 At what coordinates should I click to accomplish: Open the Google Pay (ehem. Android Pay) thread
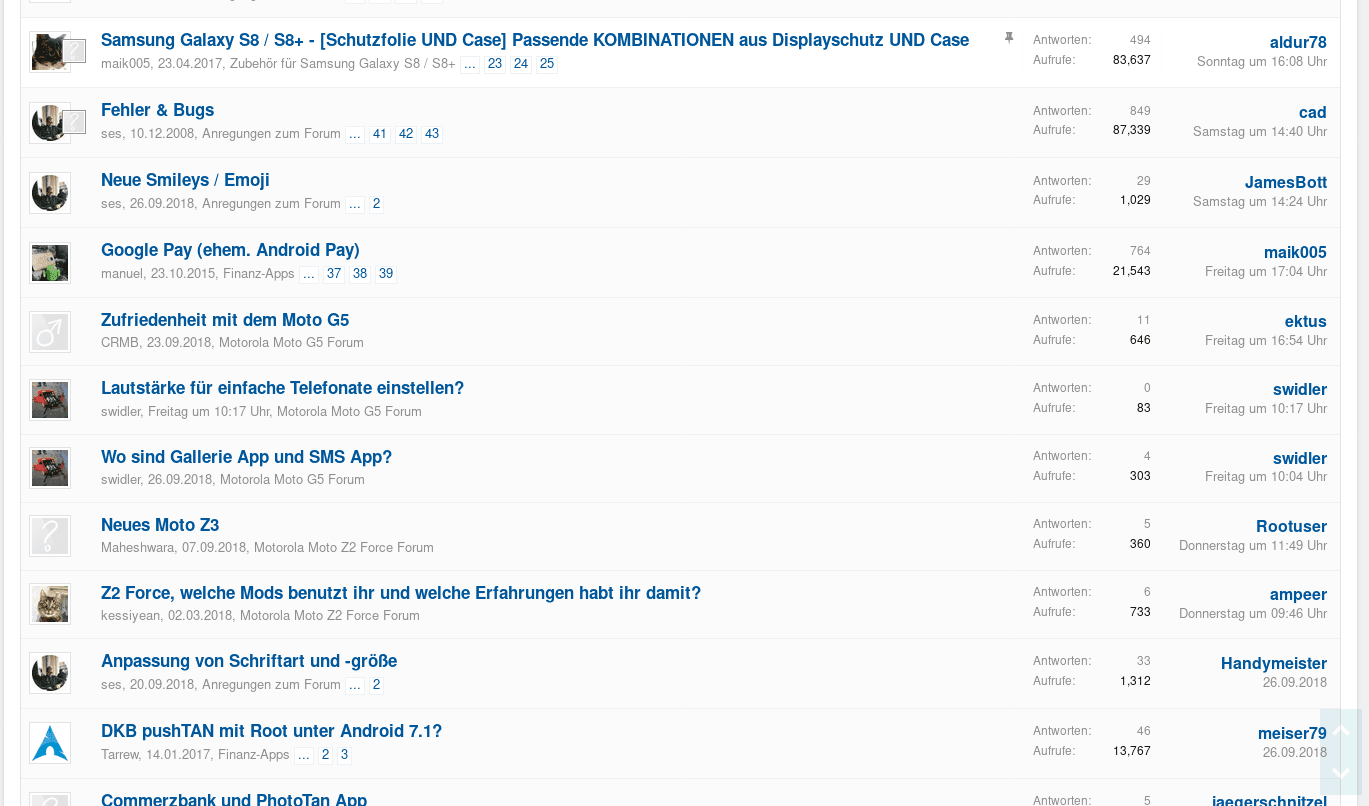[230, 250]
